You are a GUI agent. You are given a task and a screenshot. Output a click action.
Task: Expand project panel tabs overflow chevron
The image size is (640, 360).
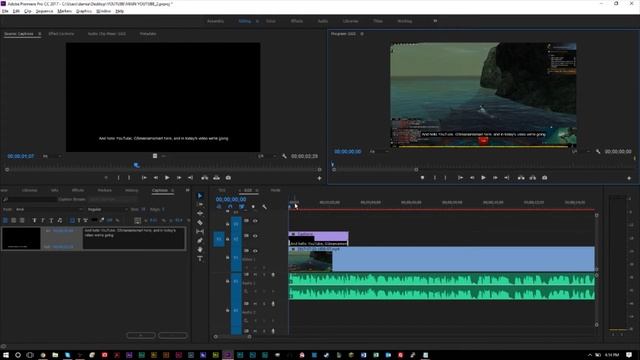tap(187, 190)
